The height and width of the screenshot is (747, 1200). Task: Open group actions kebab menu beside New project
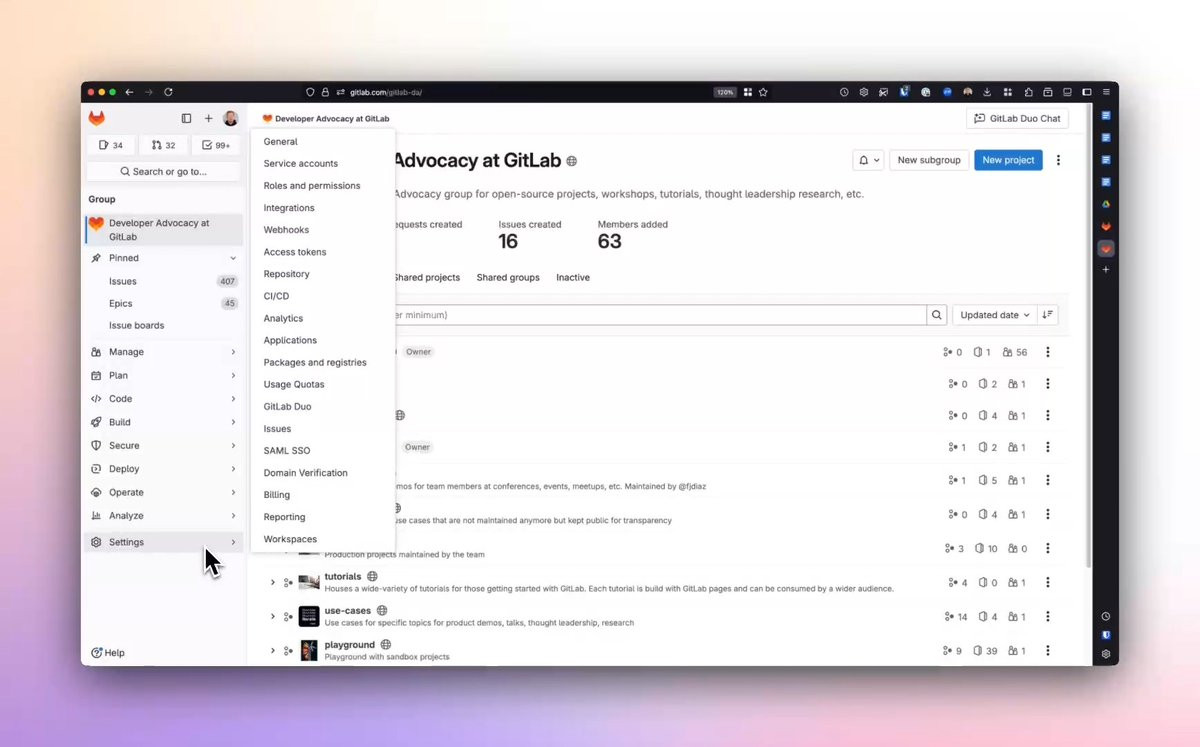[1059, 160]
